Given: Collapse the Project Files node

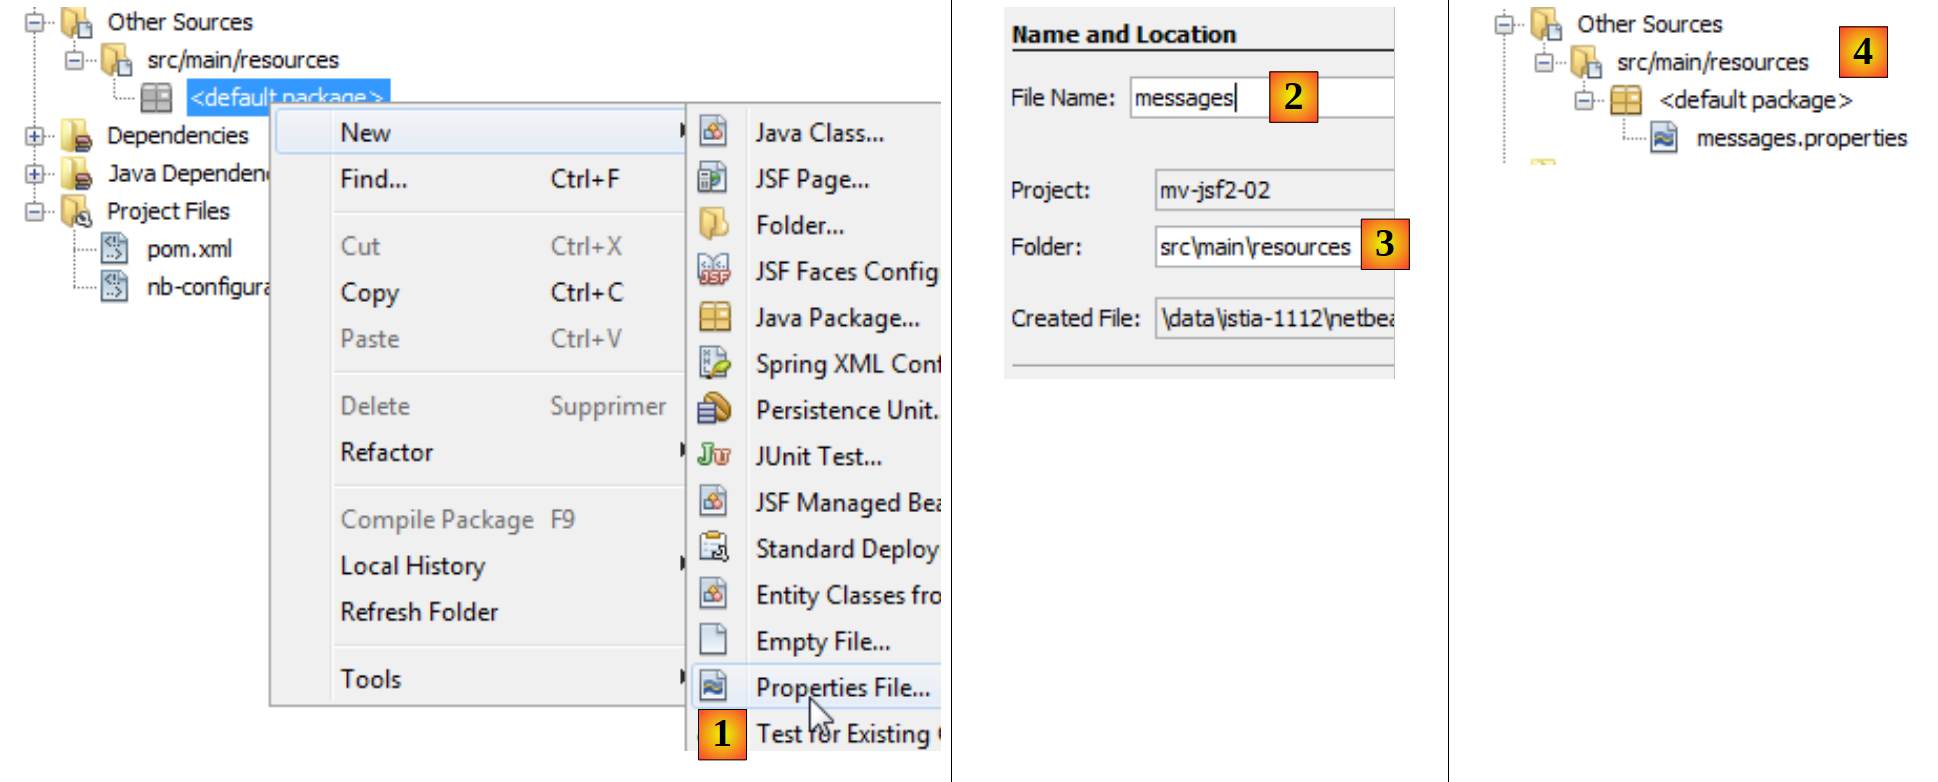Looking at the screenshot, I should [35, 211].
